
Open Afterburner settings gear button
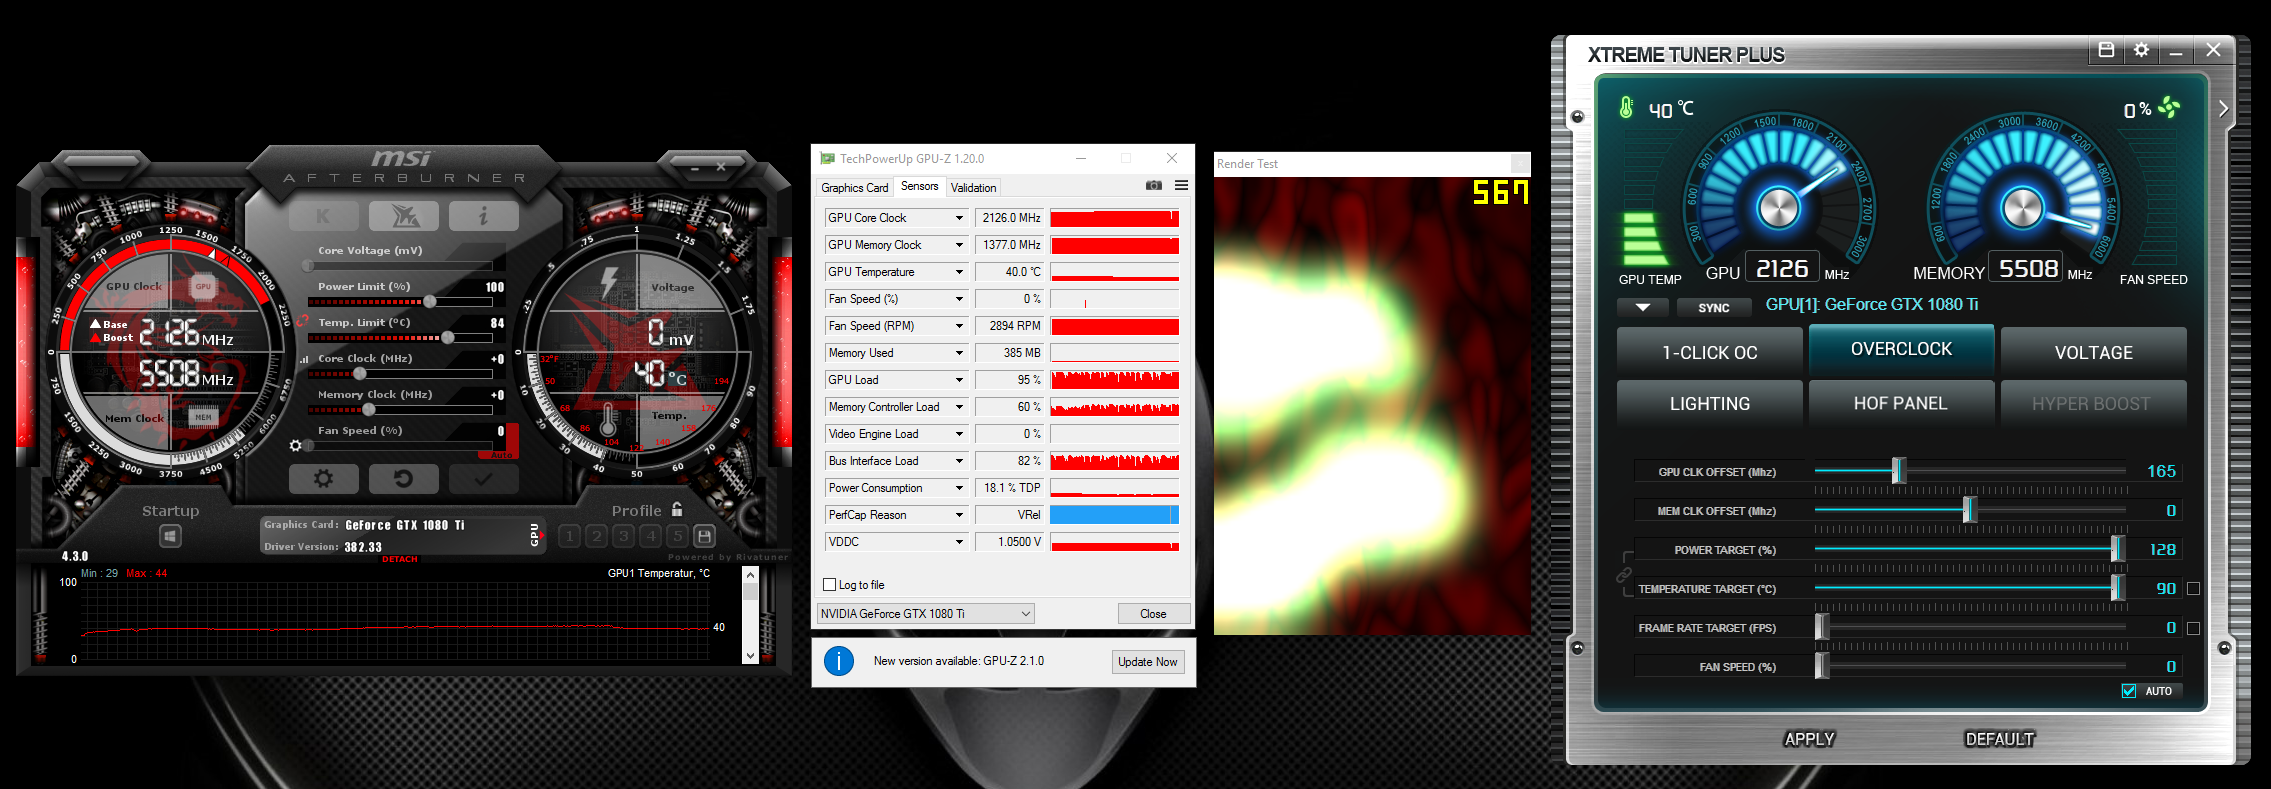[x=323, y=479]
